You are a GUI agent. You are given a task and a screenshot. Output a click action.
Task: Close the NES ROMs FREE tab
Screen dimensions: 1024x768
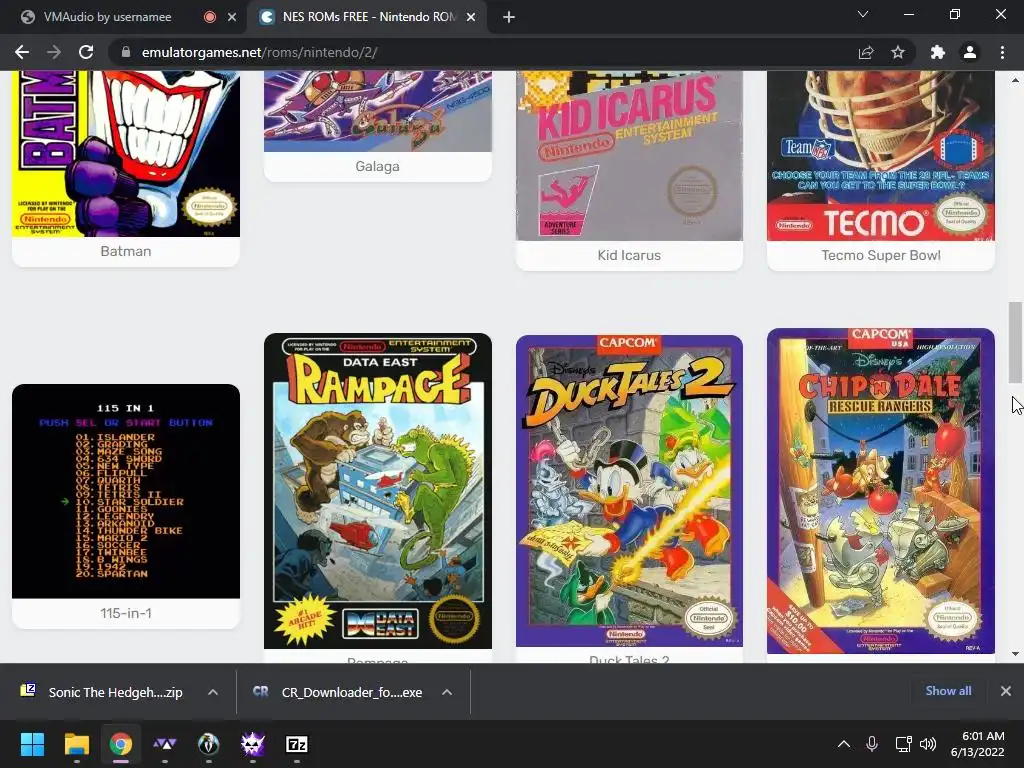(471, 17)
